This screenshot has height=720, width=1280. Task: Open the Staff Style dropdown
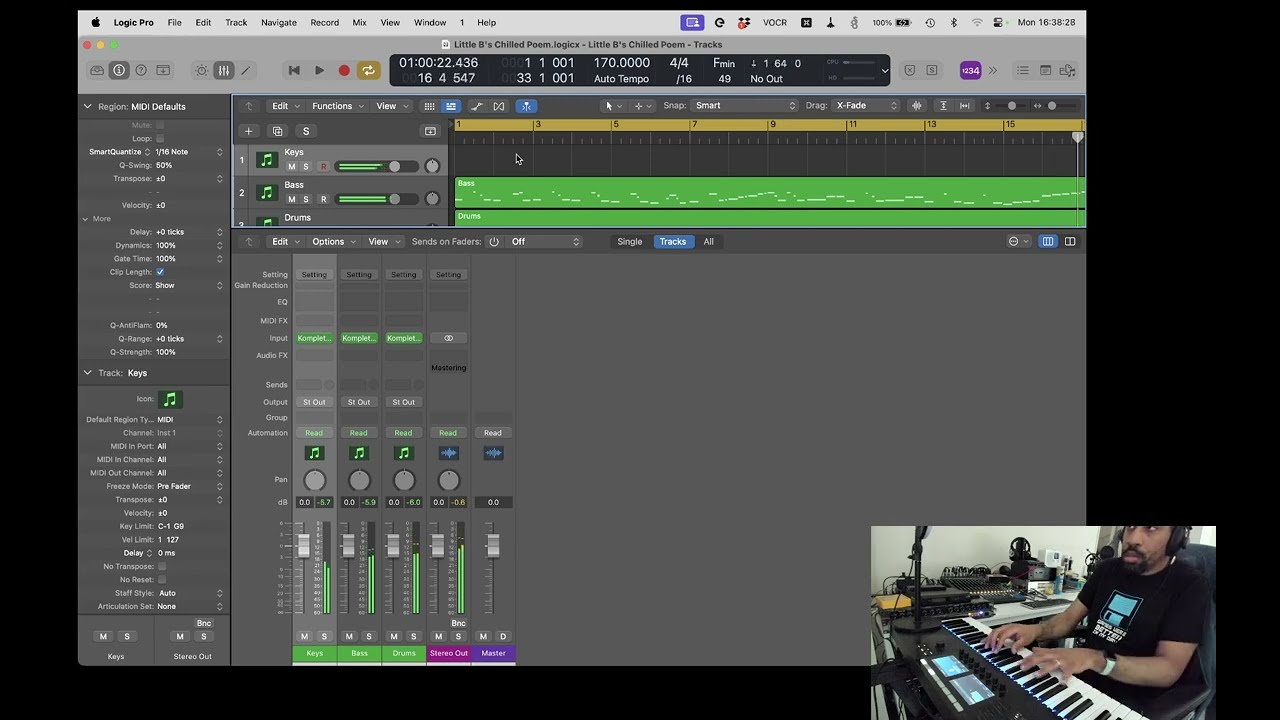coord(190,593)
